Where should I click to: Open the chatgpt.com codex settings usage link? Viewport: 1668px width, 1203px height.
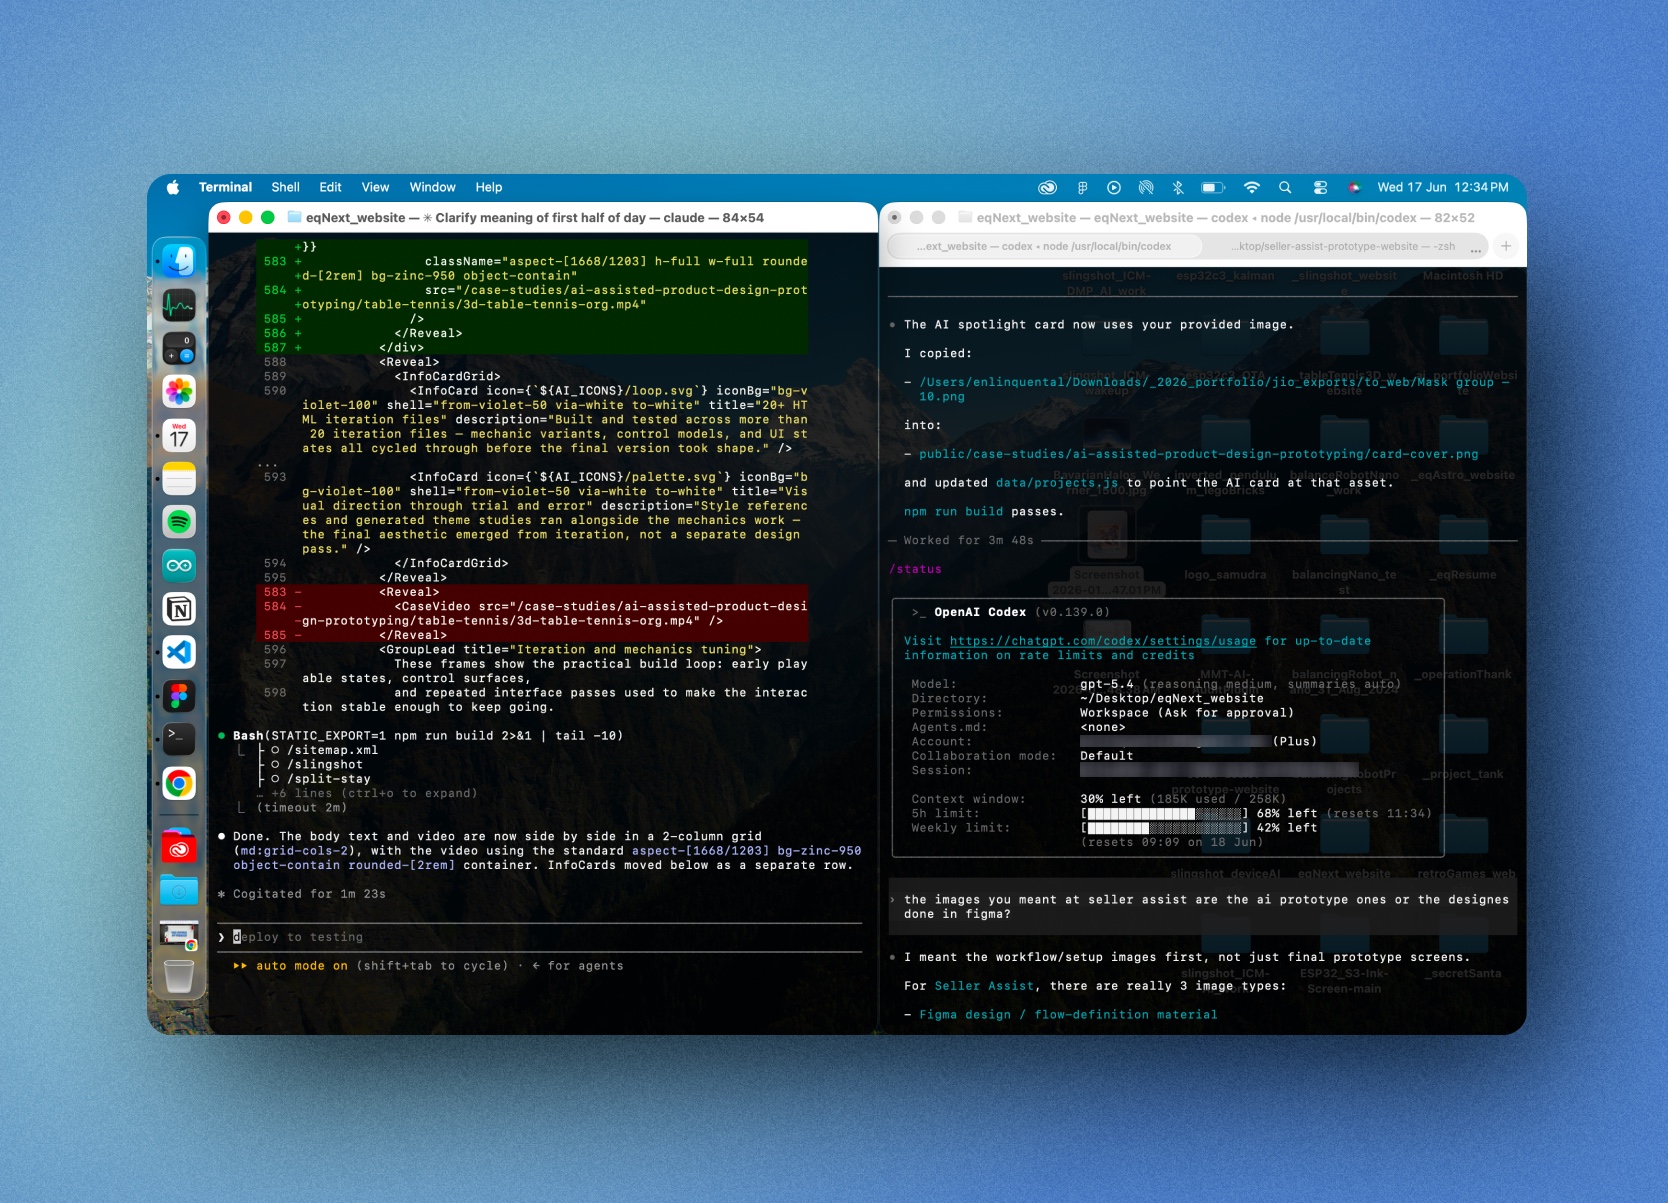click(1103, 641)
